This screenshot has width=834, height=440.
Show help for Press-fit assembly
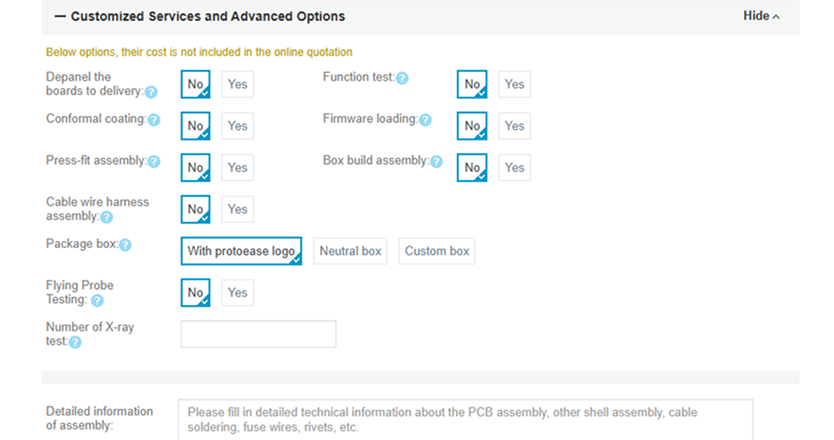click(154, 161)
